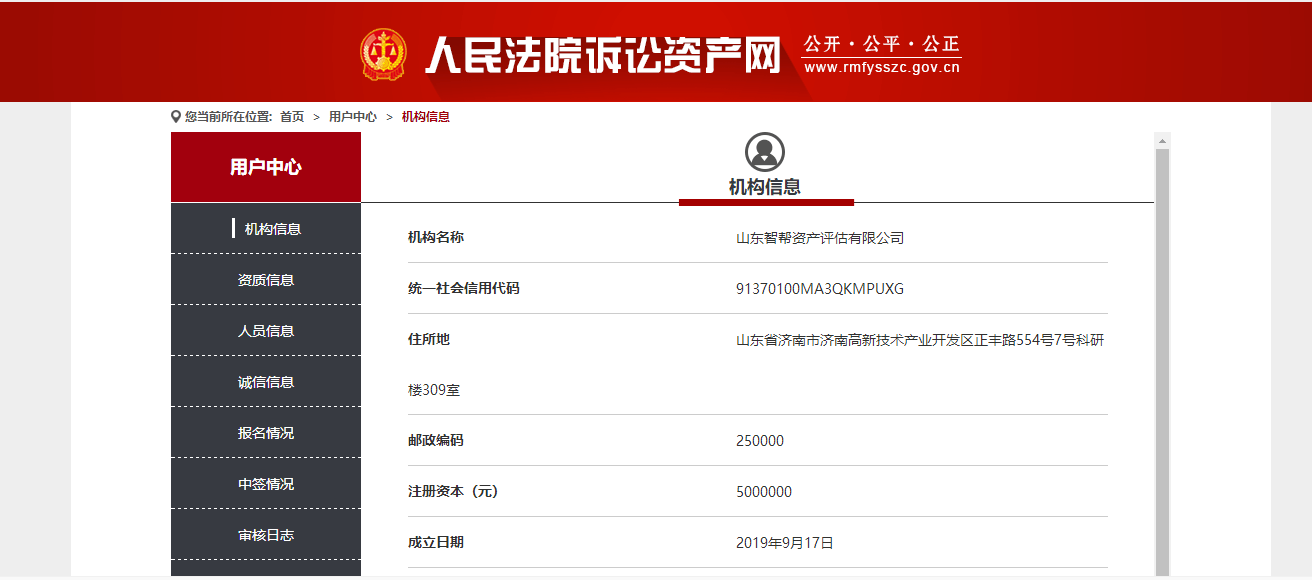Screen dimensions: 1312x580
Task: Click the 人民法院诉讼资产网 site title
Action: (x=602, y=55)
